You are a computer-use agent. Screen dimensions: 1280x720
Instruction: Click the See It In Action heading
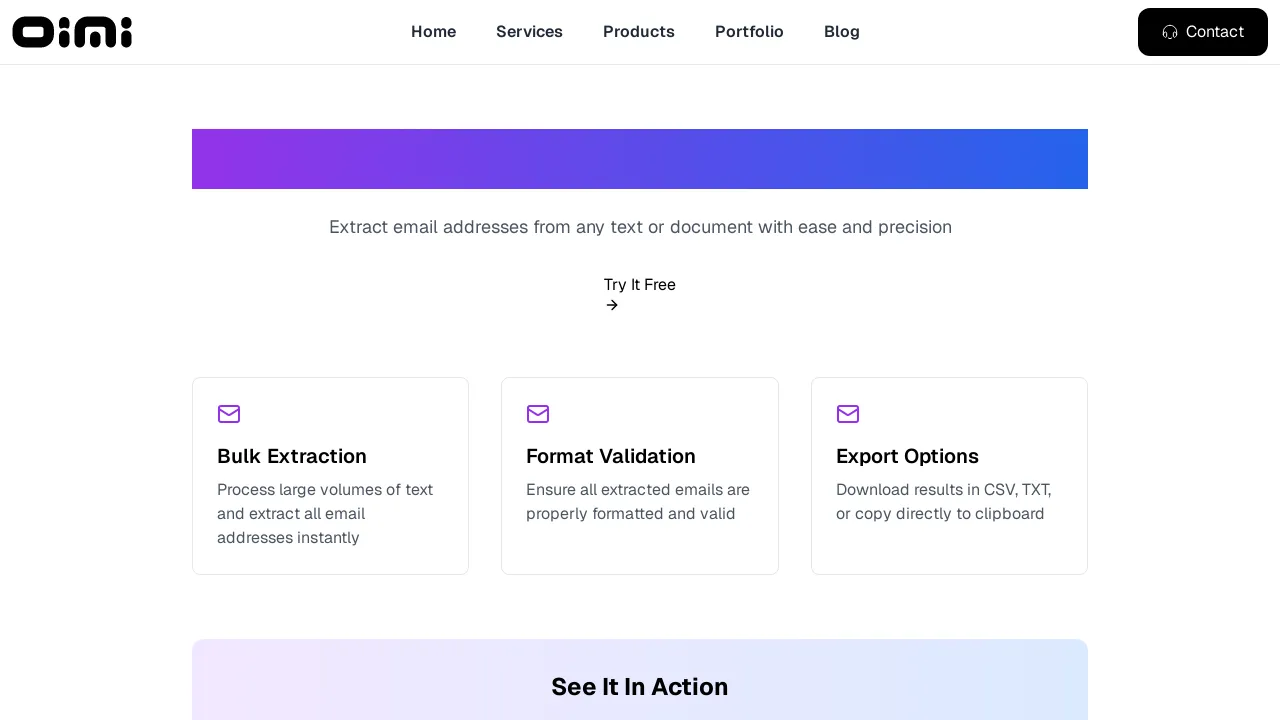pyautogui.click(x=640, y=687)
